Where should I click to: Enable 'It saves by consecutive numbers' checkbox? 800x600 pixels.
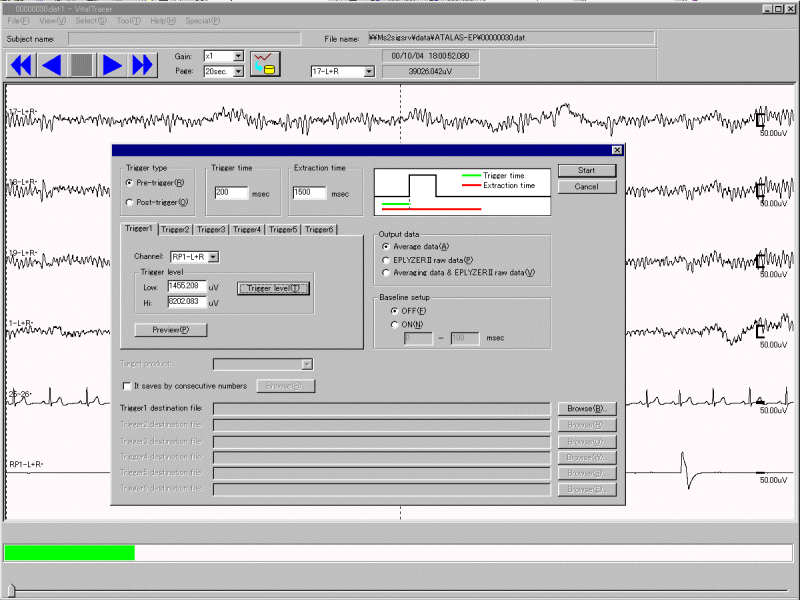pos(125,385)
